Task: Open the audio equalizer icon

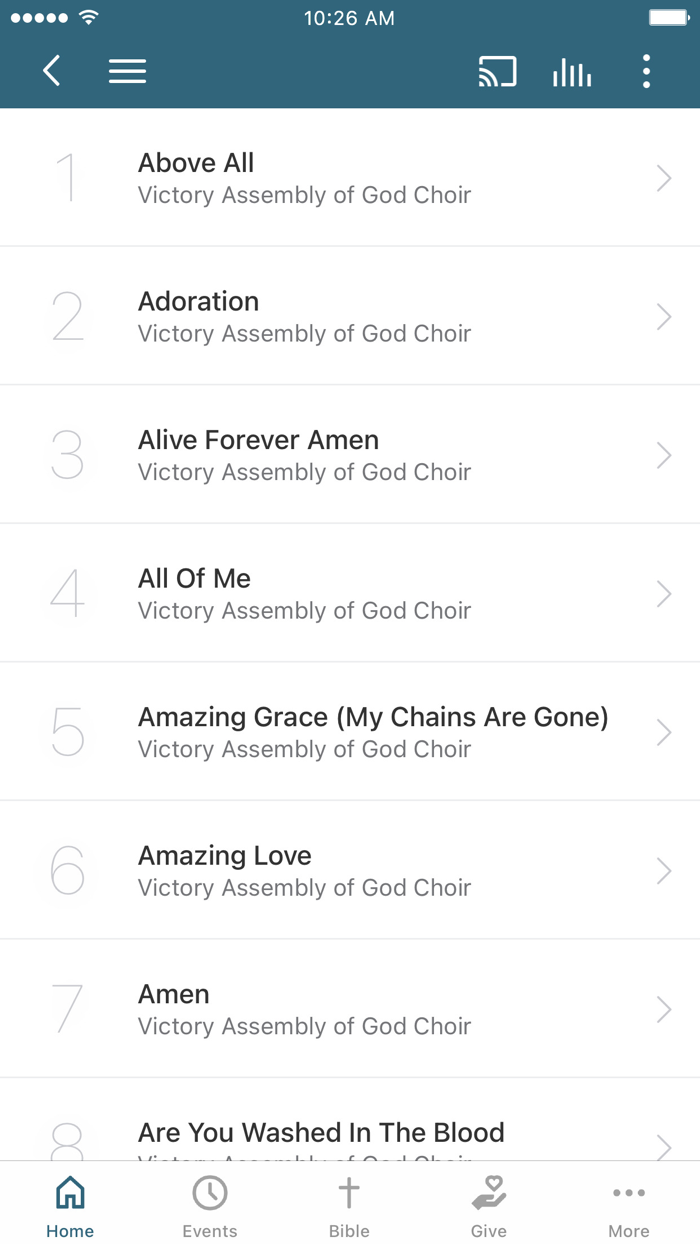Action: pos(571,71)
